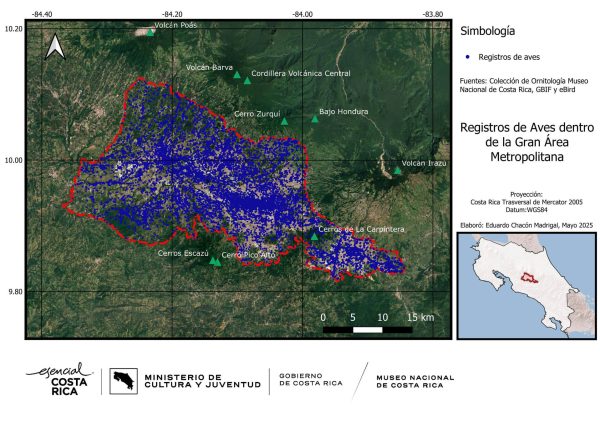The height and width of the screenshot is (422, 600).
Task: Click the Bajo Hondura triangle marker
Action: (x=315, y=119)
